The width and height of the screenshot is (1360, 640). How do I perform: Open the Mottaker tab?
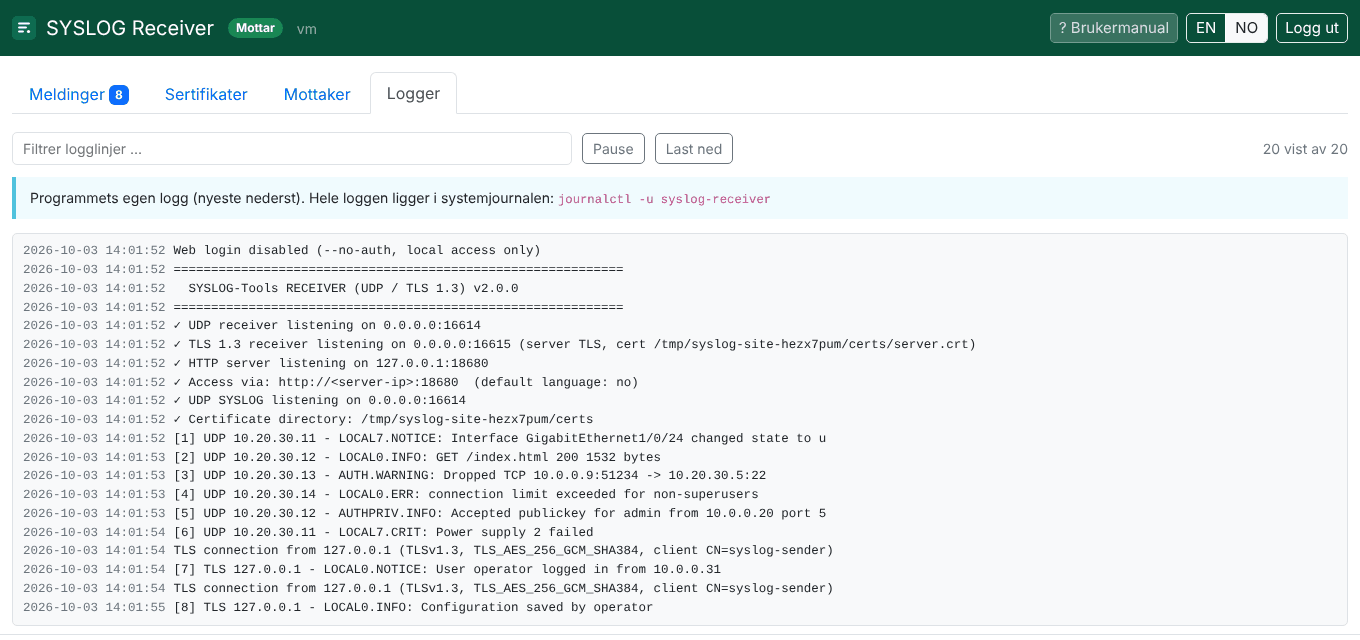tap(317, 94)
